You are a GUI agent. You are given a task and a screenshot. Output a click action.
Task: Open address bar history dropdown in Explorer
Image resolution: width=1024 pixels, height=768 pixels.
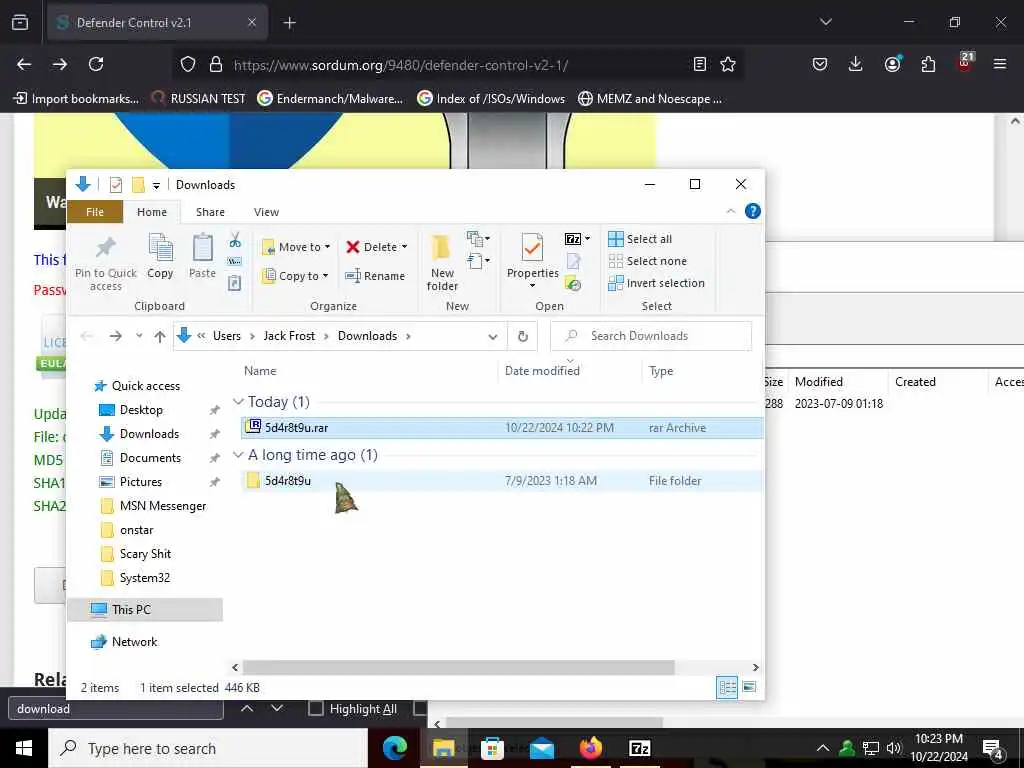click(492, 336)
